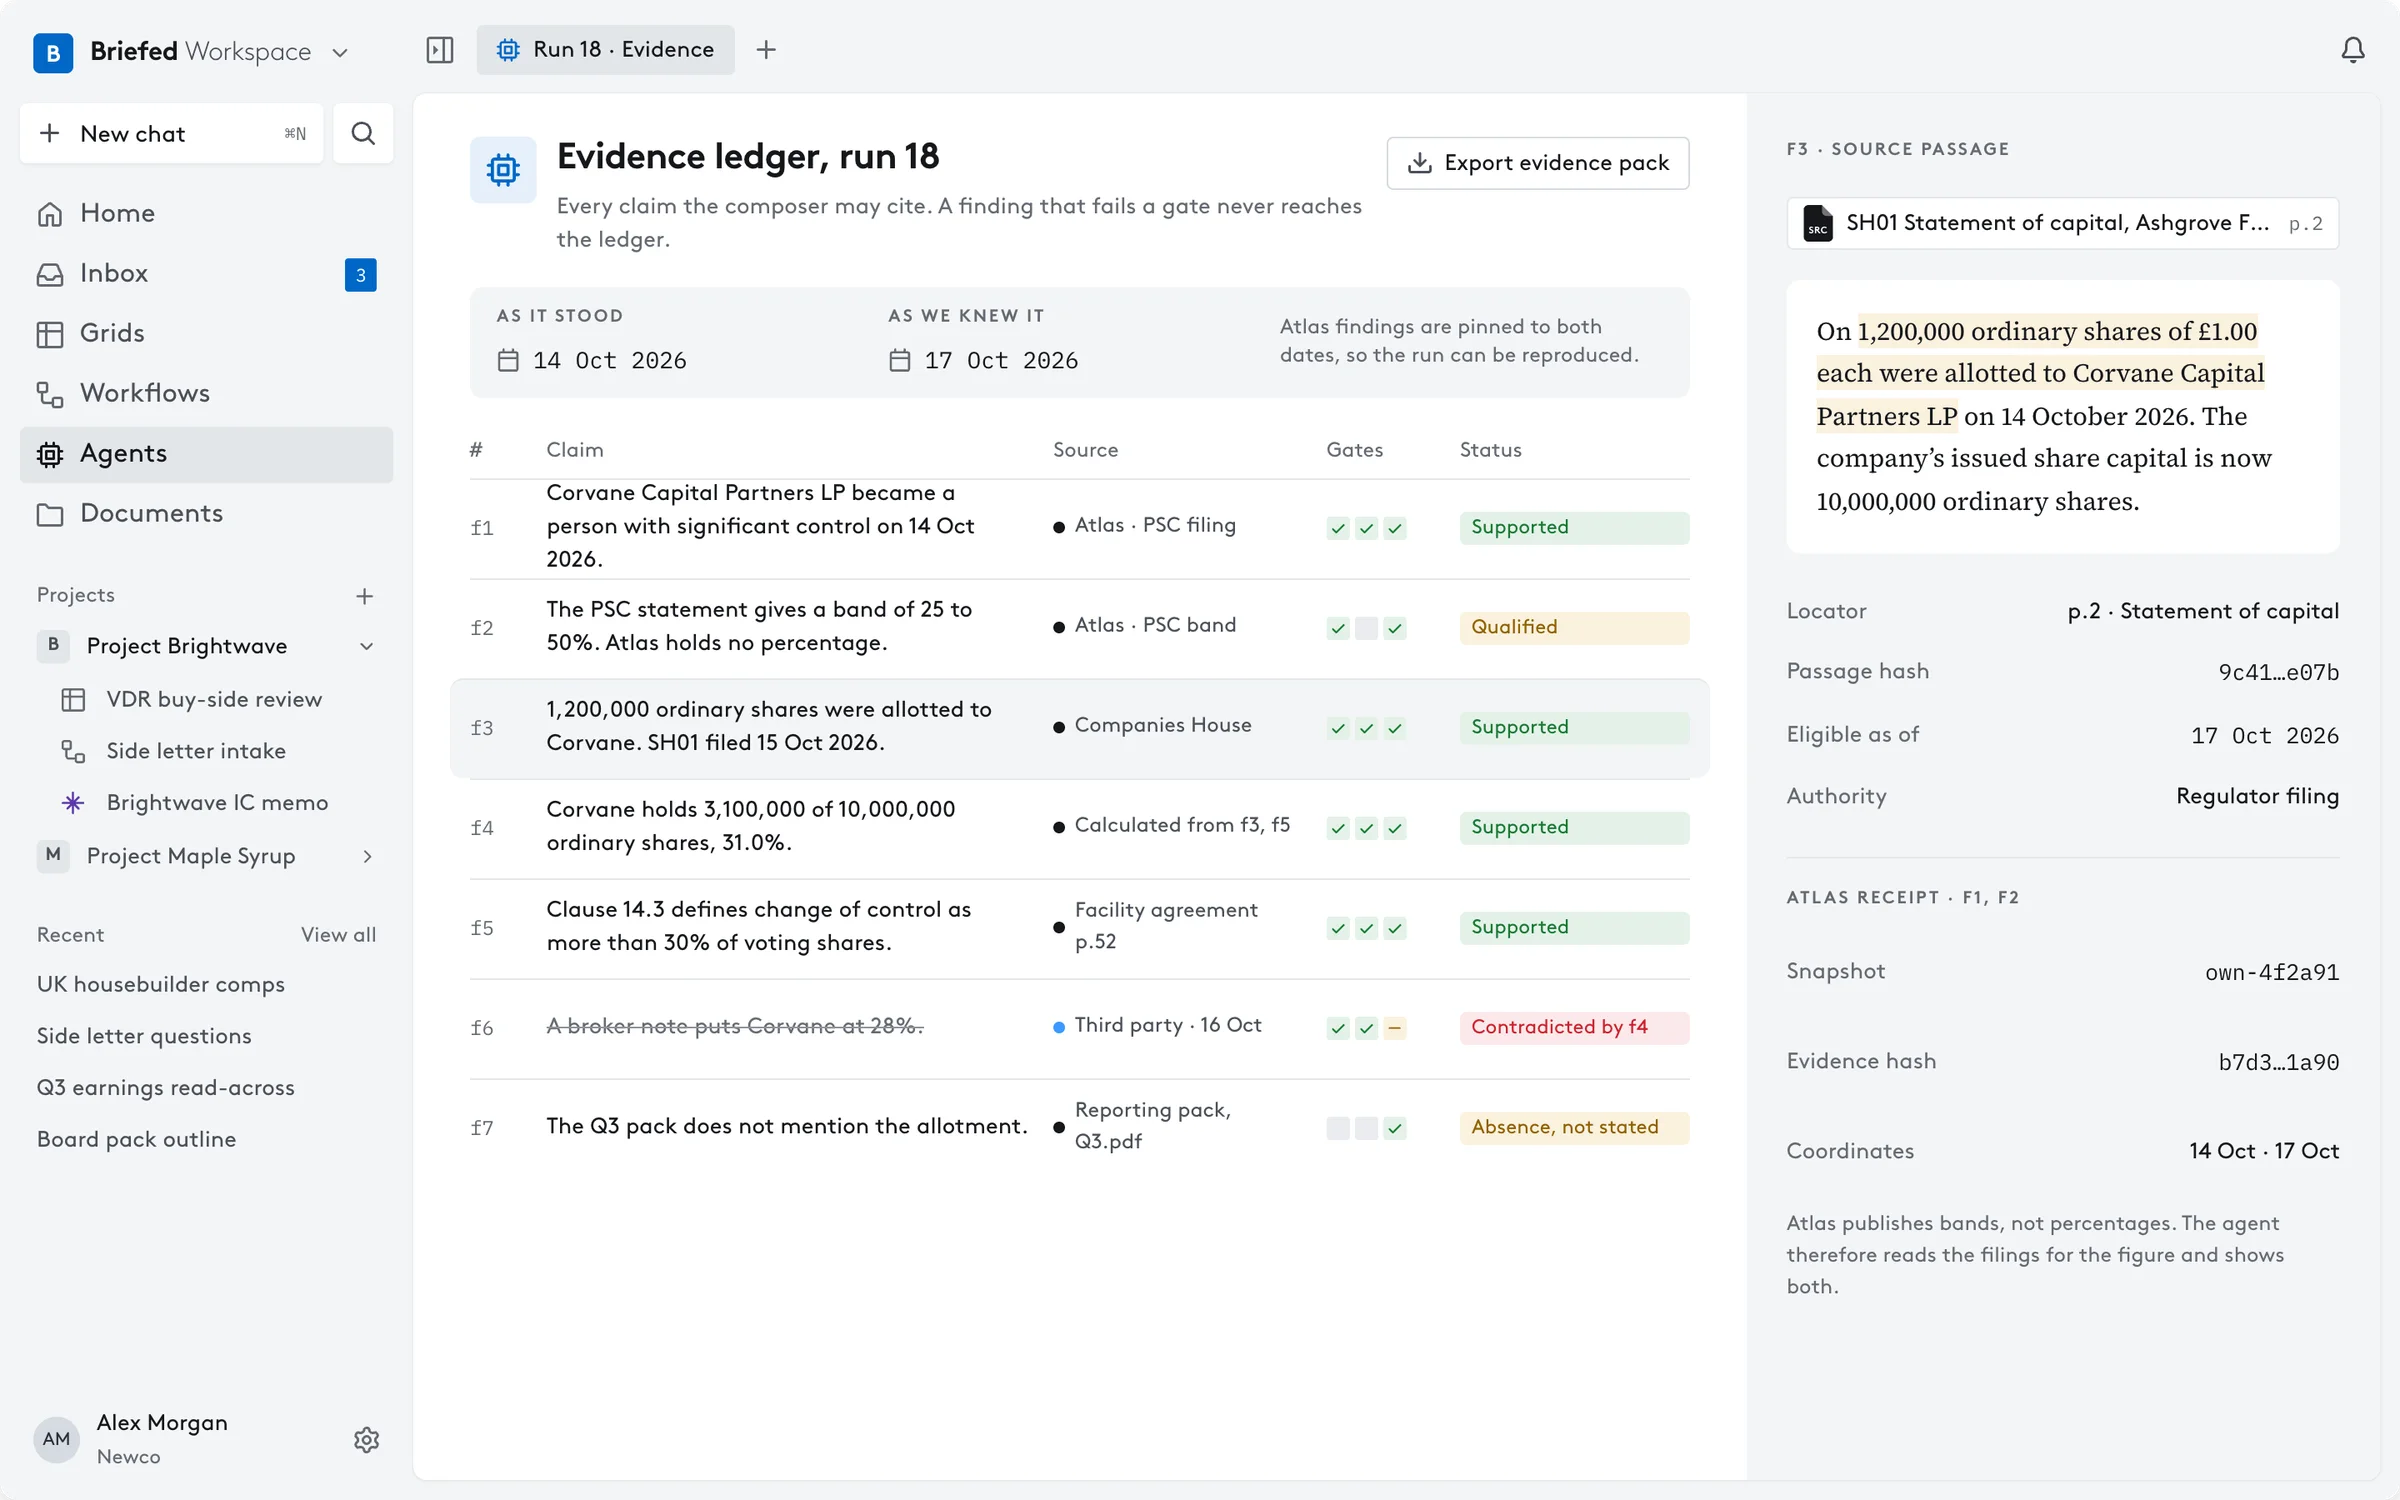Click the Qualified status badge
Image resolution: width=2400 pixels, height=1500 pixels.
[x=1574, y=627]
